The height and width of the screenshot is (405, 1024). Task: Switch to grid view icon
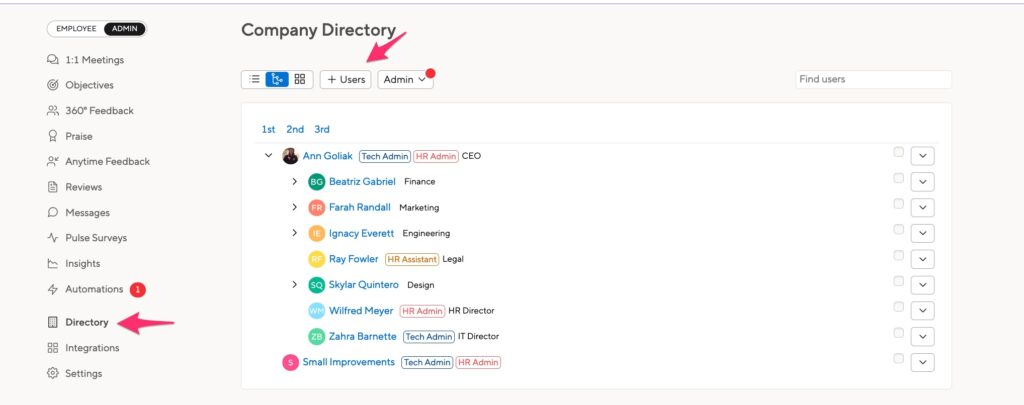300,79
